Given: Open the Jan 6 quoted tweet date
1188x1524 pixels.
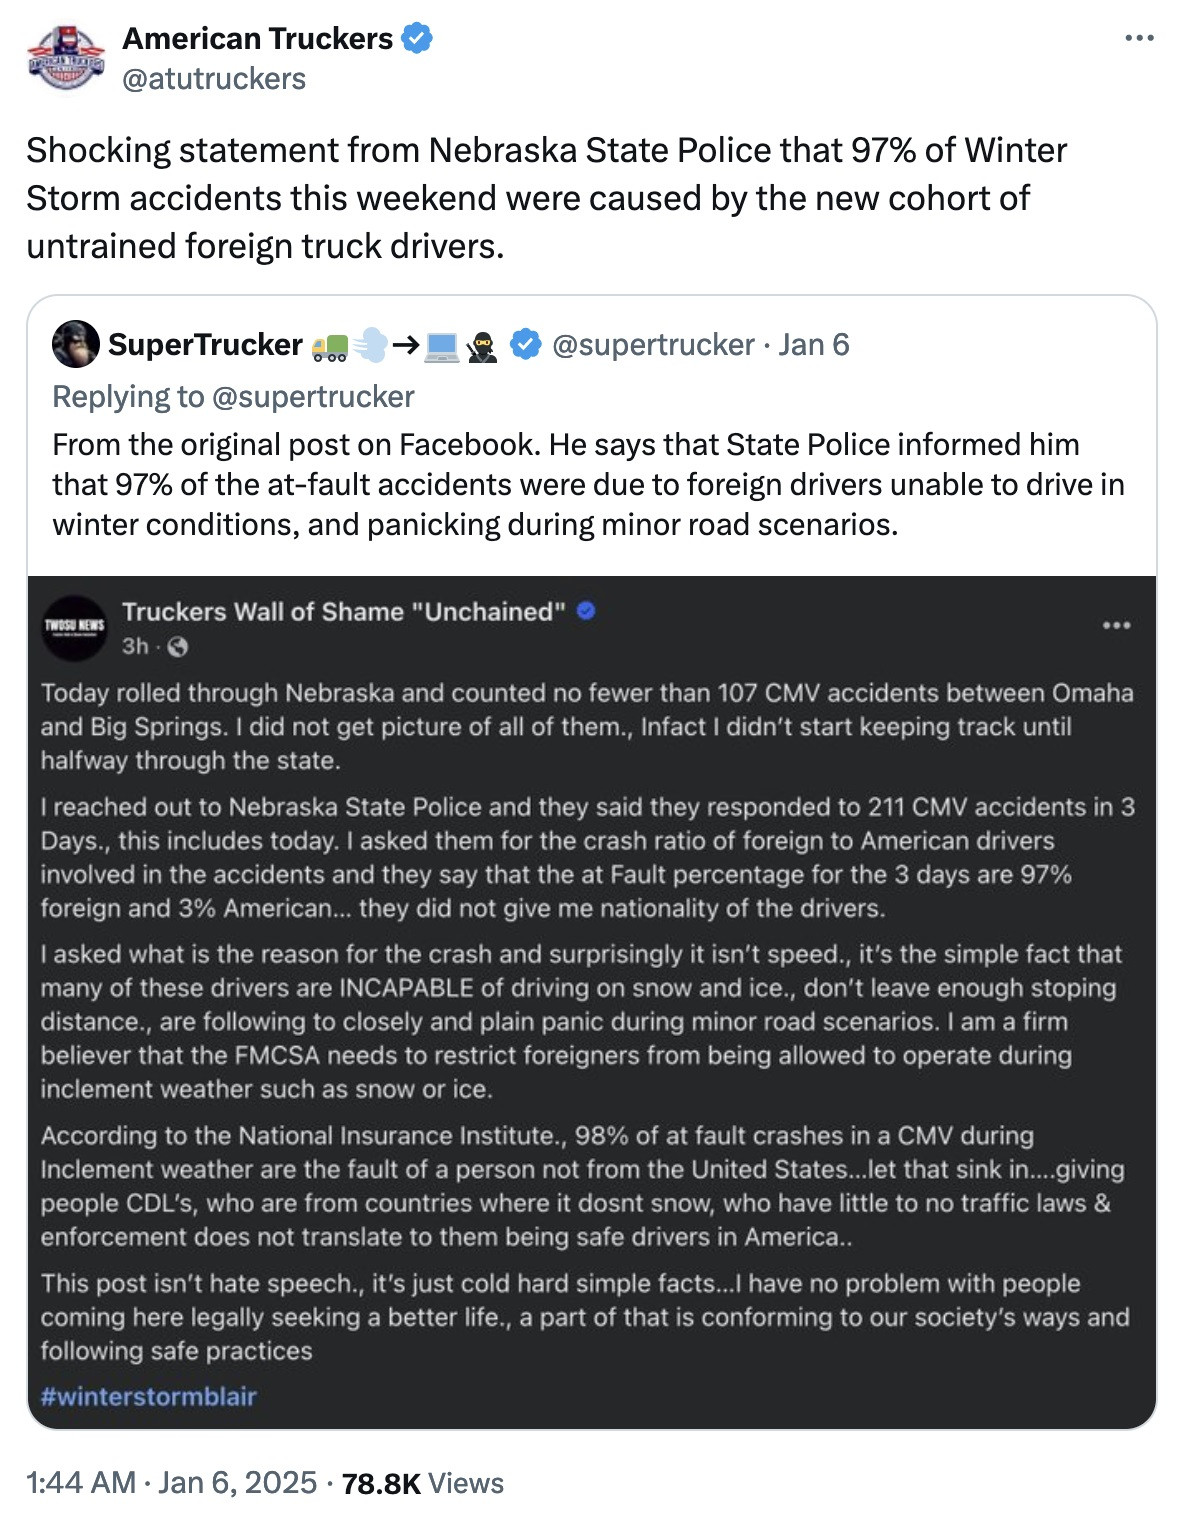Looking at the screenshot, I should 814,345.
